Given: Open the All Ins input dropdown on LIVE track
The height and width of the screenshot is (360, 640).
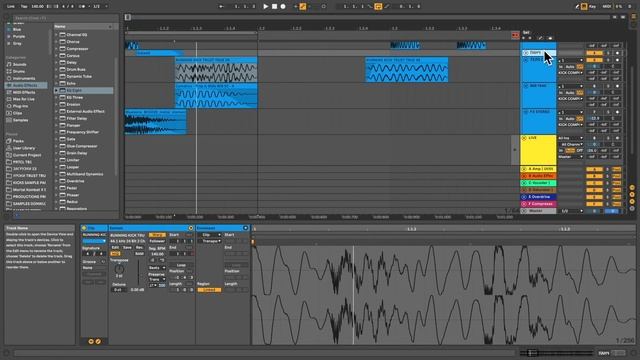Looking at the screenshot, I should 571,138.
